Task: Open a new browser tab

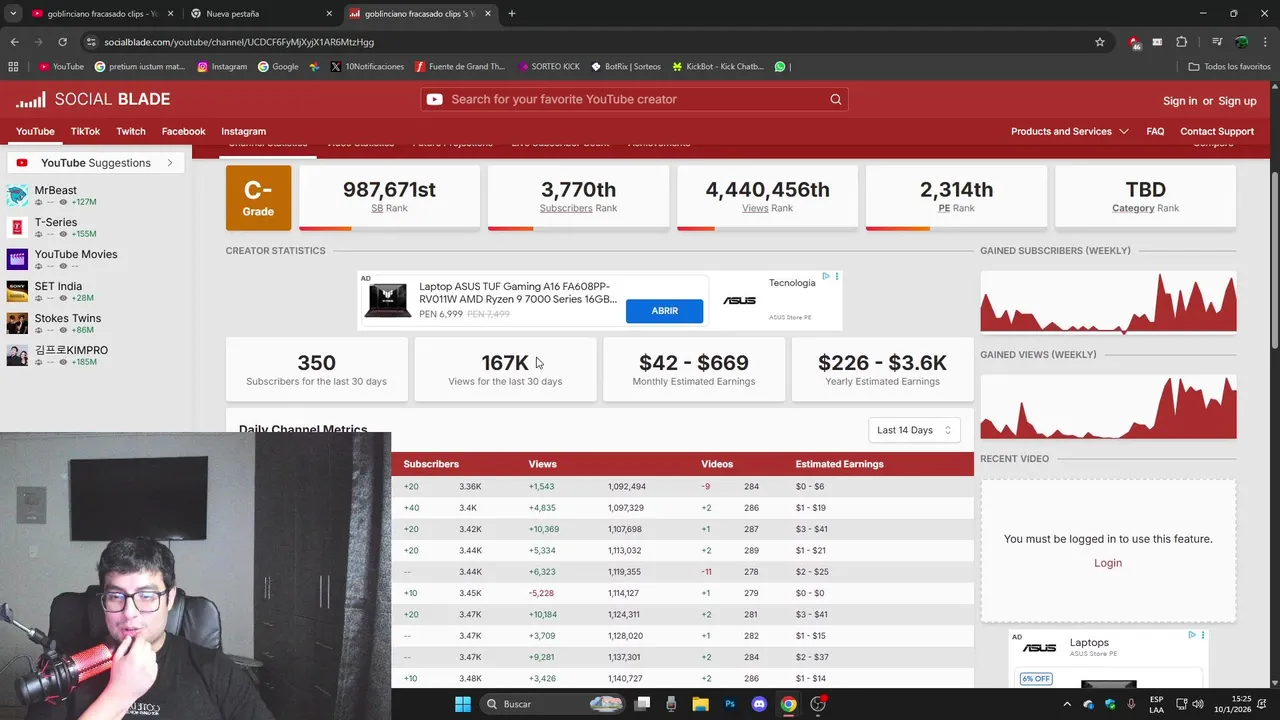Action: [512, 14]
